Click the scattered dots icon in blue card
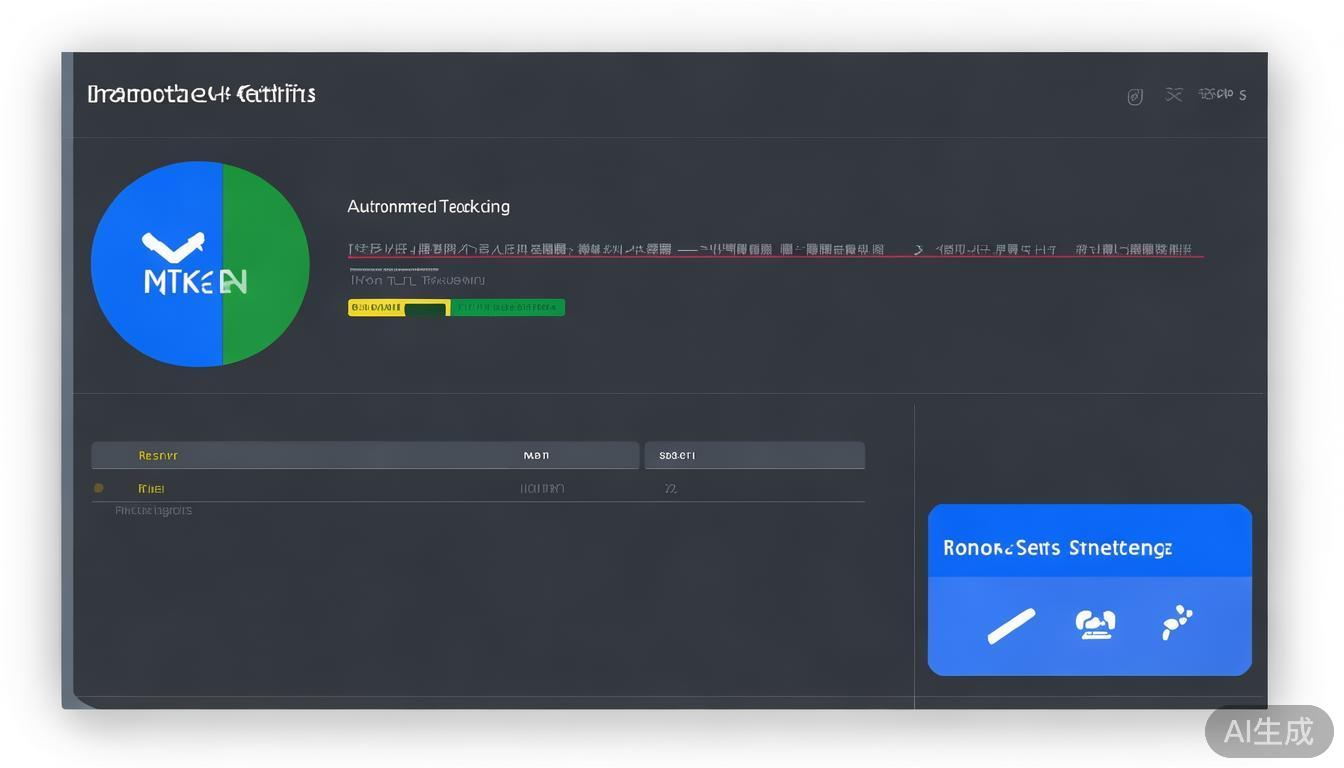Viewport: 1344px width, 768px height. 1177,622
